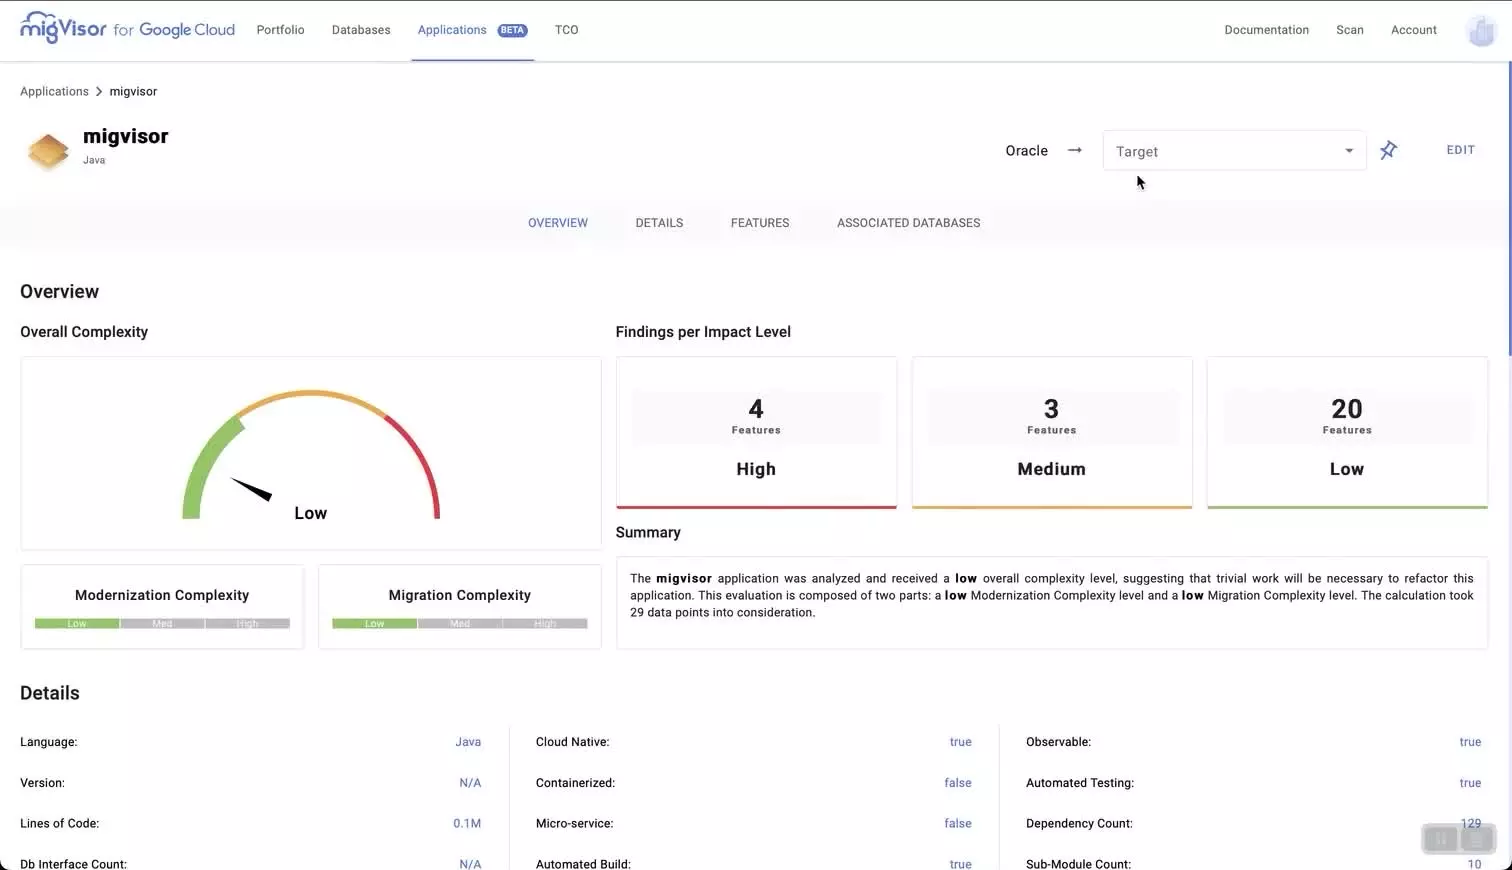Click the migVisor logo
Screen dimensions: 1512x870
(x=127, y=28)
